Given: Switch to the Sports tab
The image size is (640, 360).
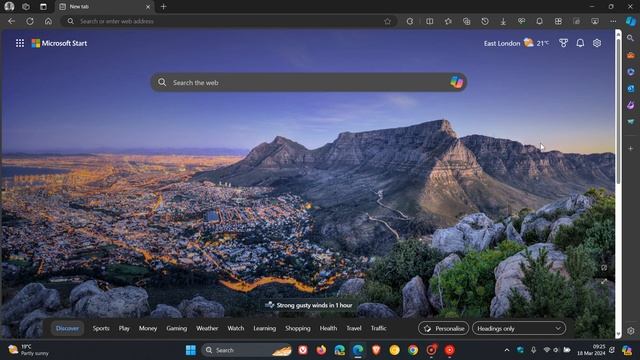Looking at the screenshot, I should point(101,328).
